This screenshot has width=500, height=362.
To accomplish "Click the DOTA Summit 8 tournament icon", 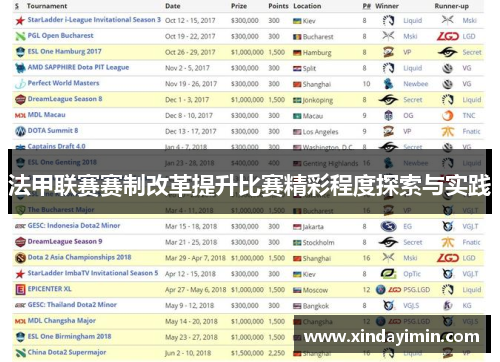I will pos(20,131).
